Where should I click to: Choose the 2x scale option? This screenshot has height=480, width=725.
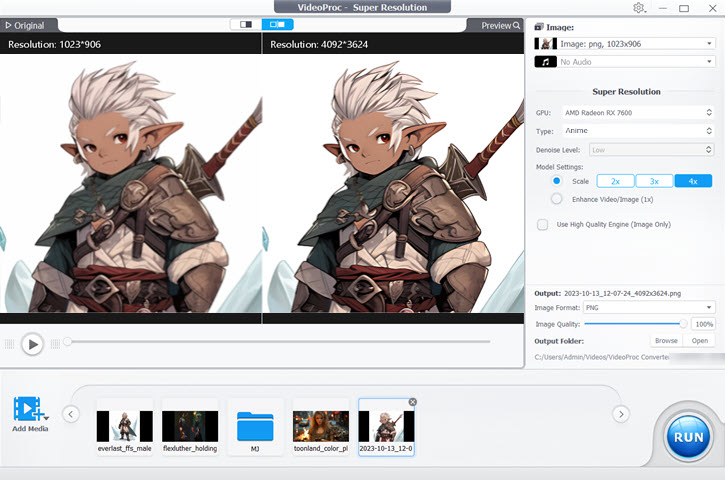pyautogui.click(x=615, y=181)
